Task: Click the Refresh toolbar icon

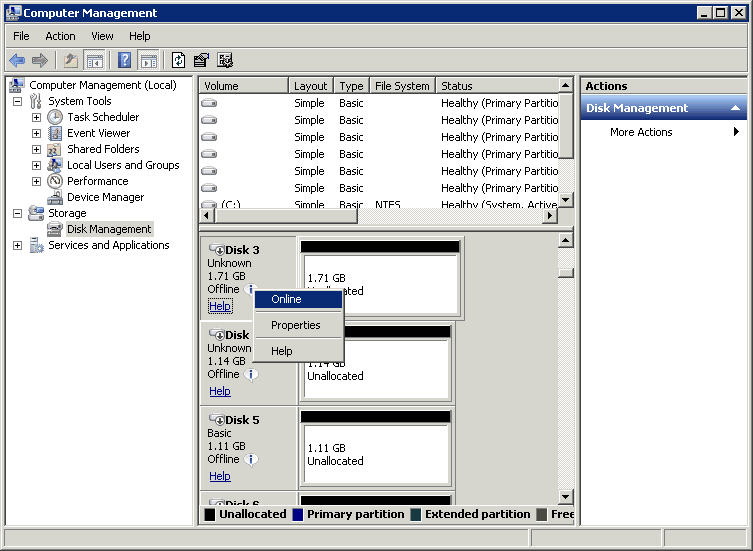Action: [178, 61]
